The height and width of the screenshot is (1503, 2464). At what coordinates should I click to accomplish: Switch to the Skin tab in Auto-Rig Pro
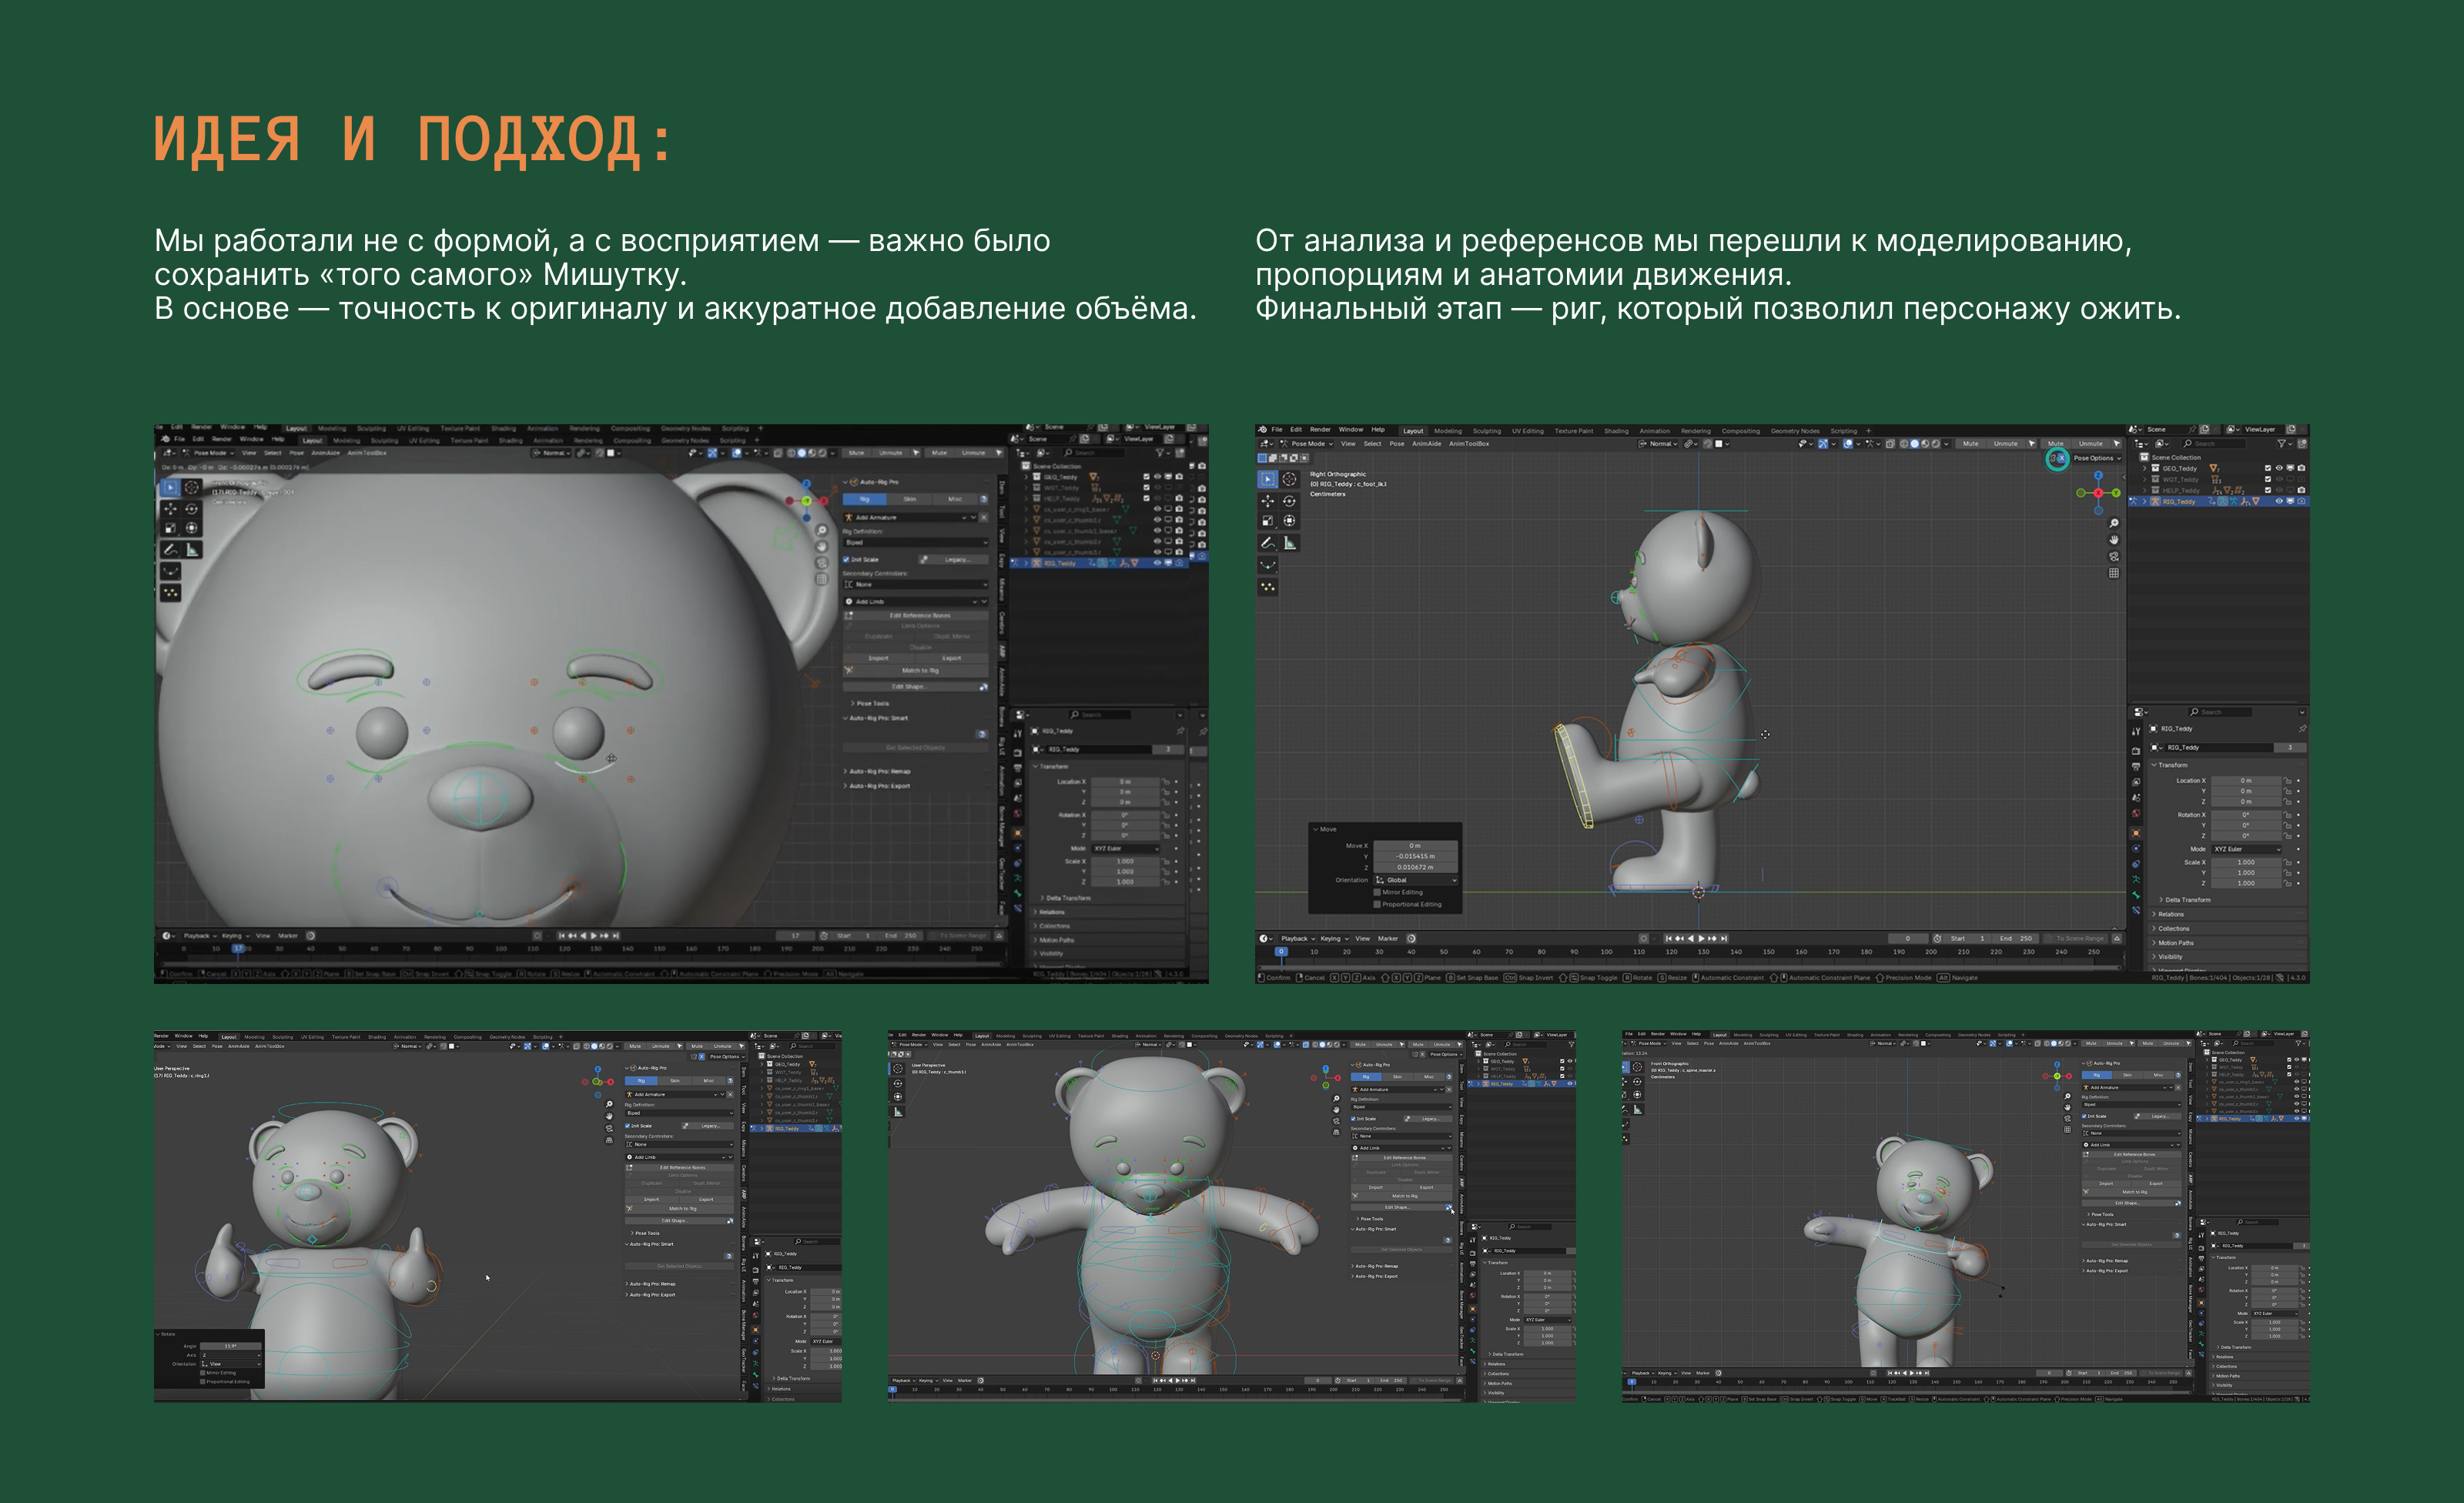pos(911,499)
